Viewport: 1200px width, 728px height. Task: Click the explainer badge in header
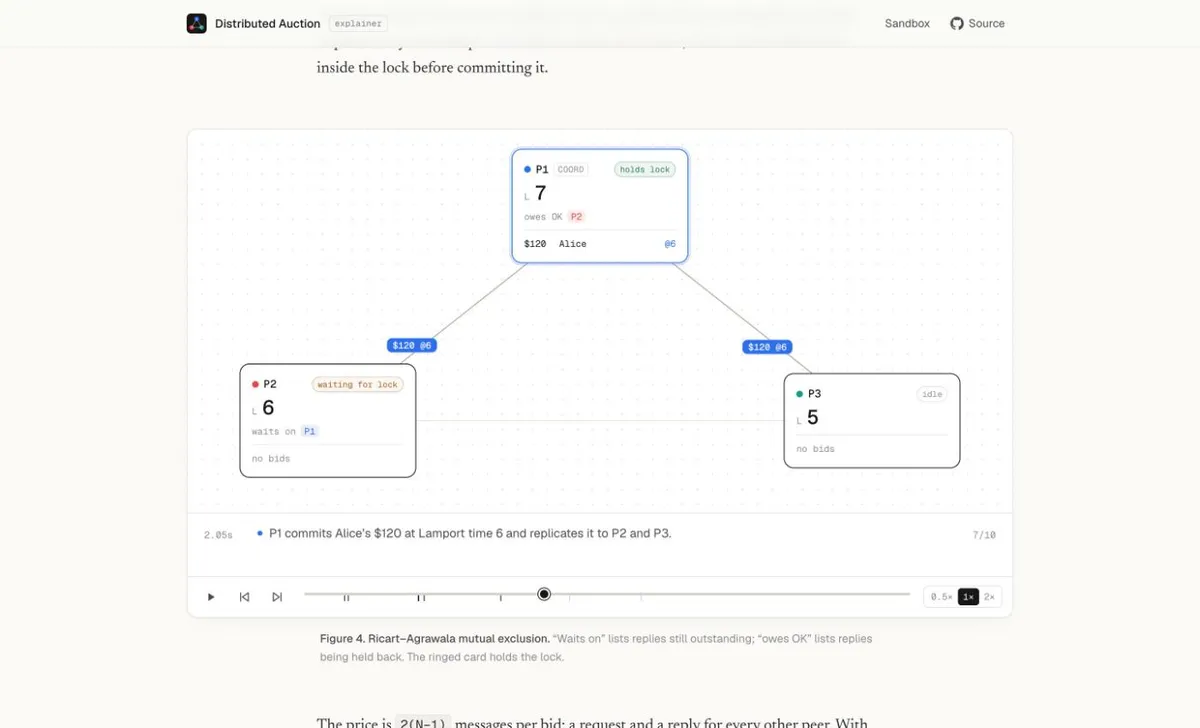[x=358, y=23]
